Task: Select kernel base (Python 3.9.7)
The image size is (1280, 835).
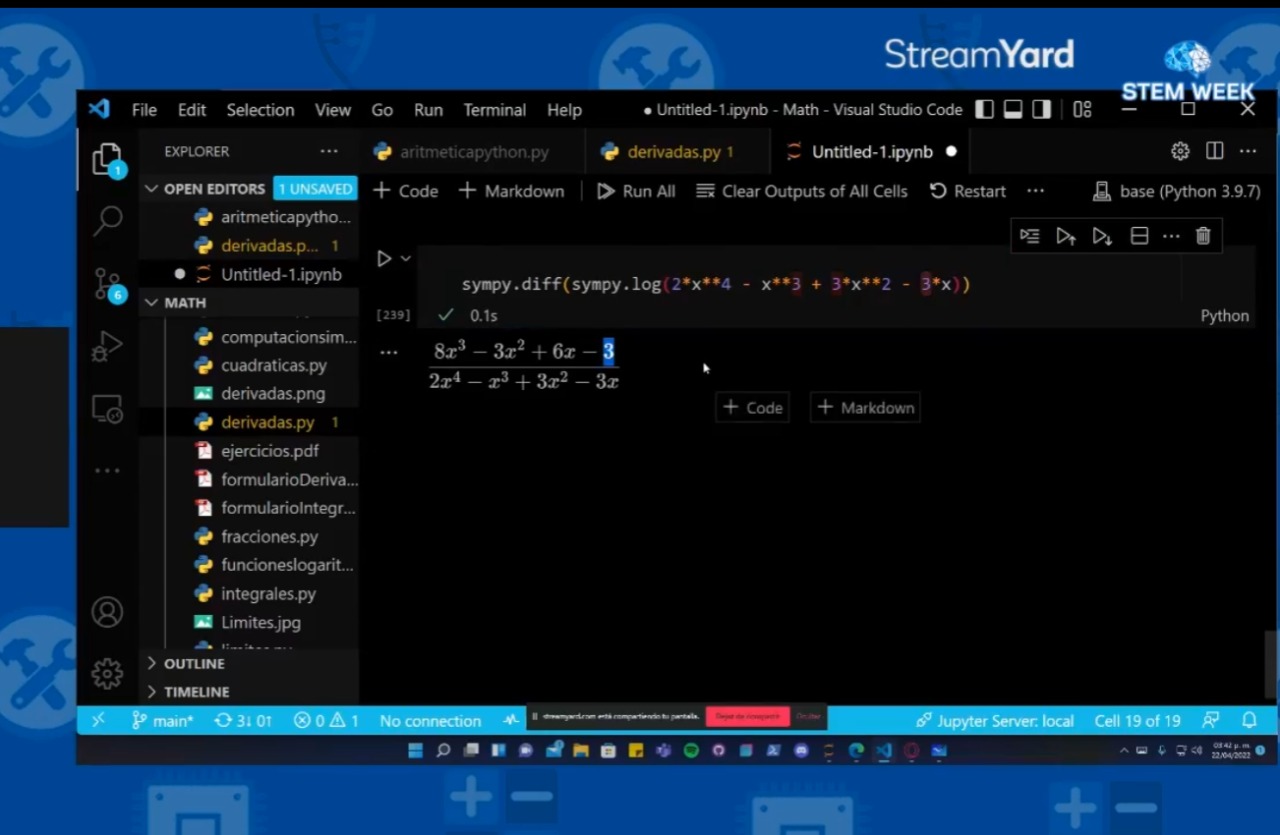Action: (1177, 191)
